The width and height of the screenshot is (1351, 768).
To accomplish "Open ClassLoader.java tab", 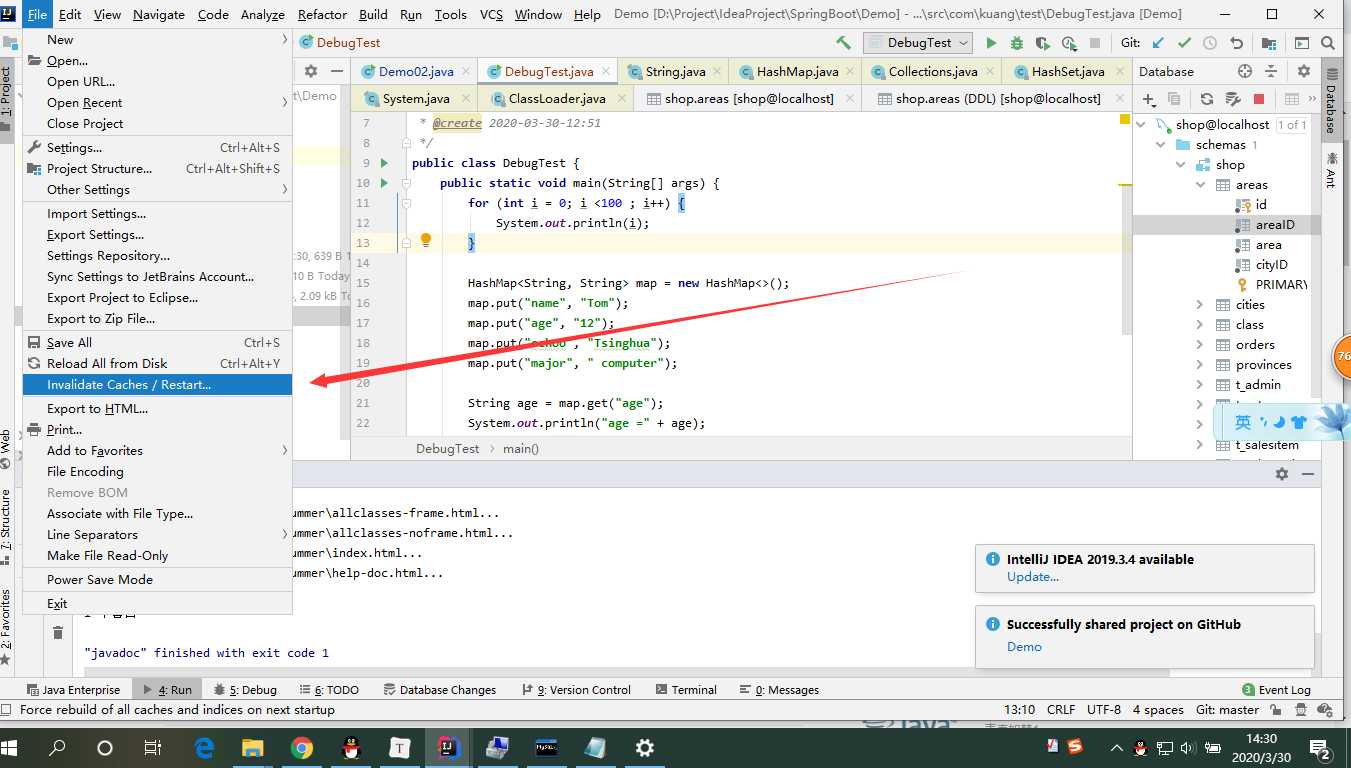I will click(557, 99).
